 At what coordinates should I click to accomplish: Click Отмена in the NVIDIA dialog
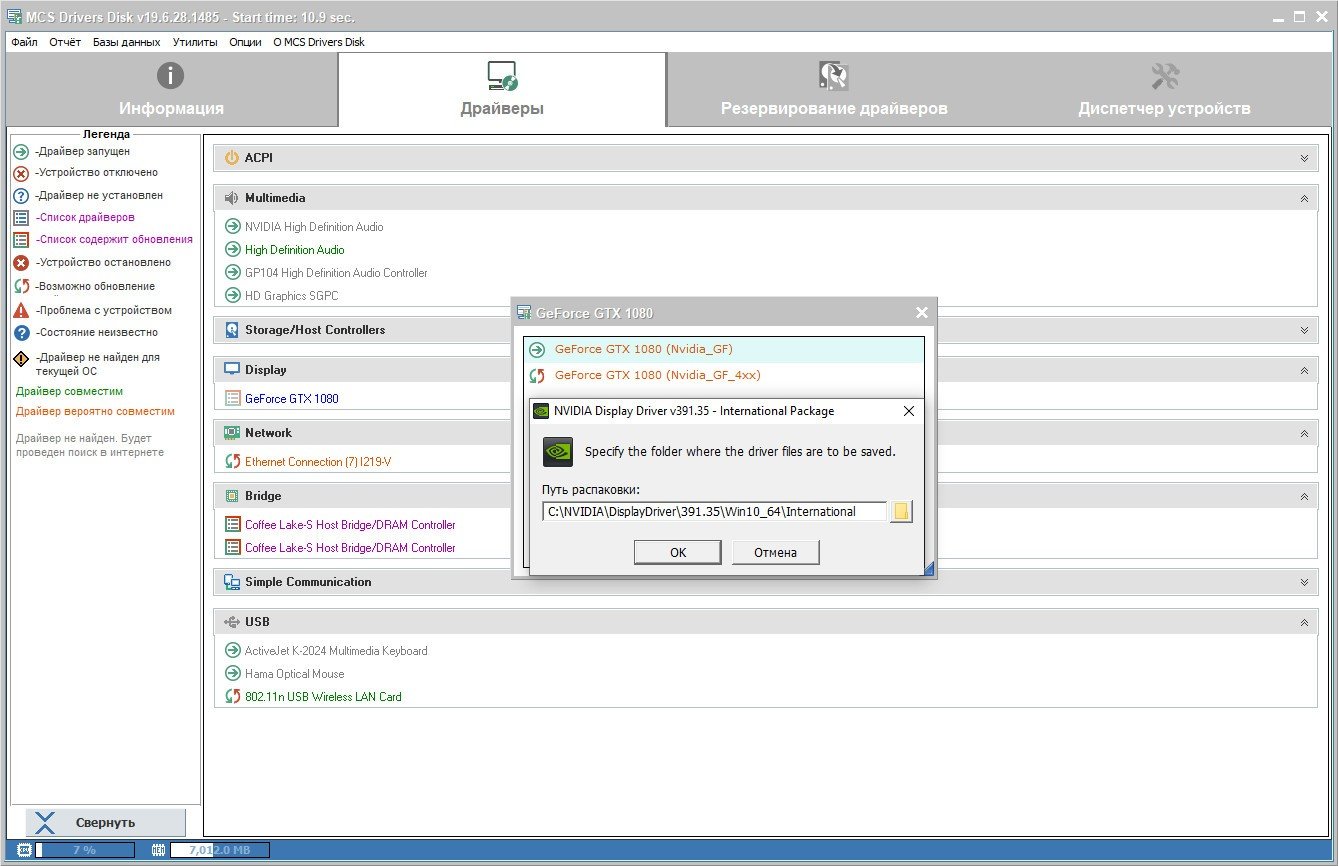[775, 553]
